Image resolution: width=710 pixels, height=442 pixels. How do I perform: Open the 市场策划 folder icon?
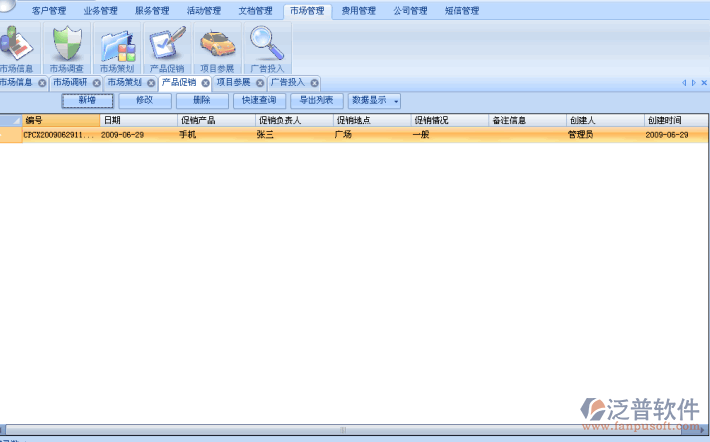pos(117,48)
